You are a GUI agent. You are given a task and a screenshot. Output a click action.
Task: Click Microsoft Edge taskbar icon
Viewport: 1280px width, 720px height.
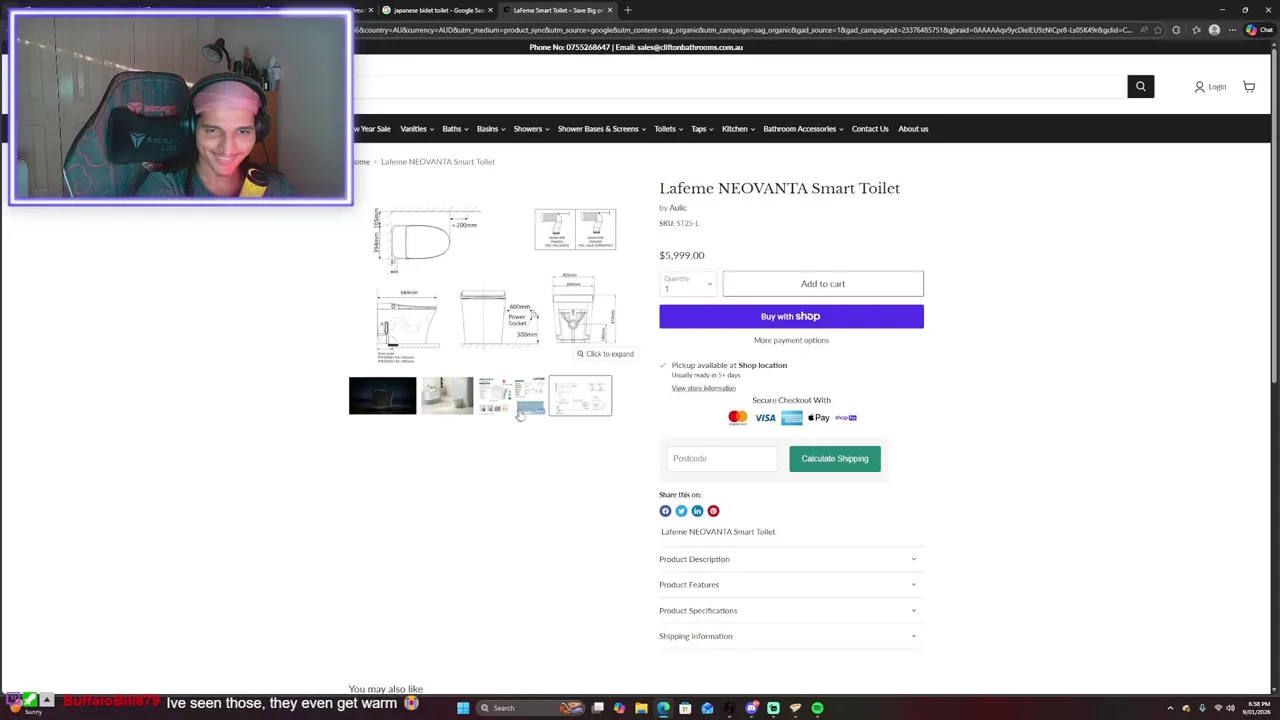[663, 708]
